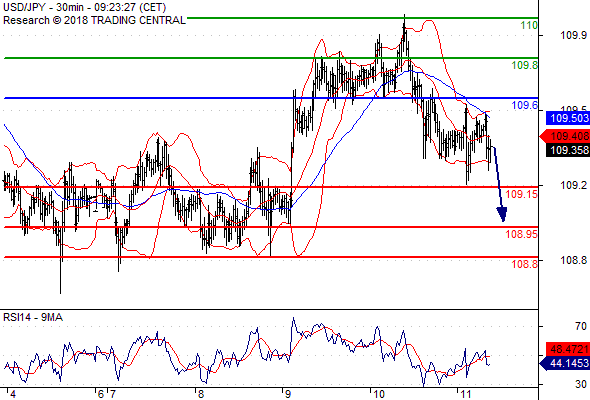Click the date 9 marker on time axis
Screen dimensions: 590x400
click(x=288, y=394)
